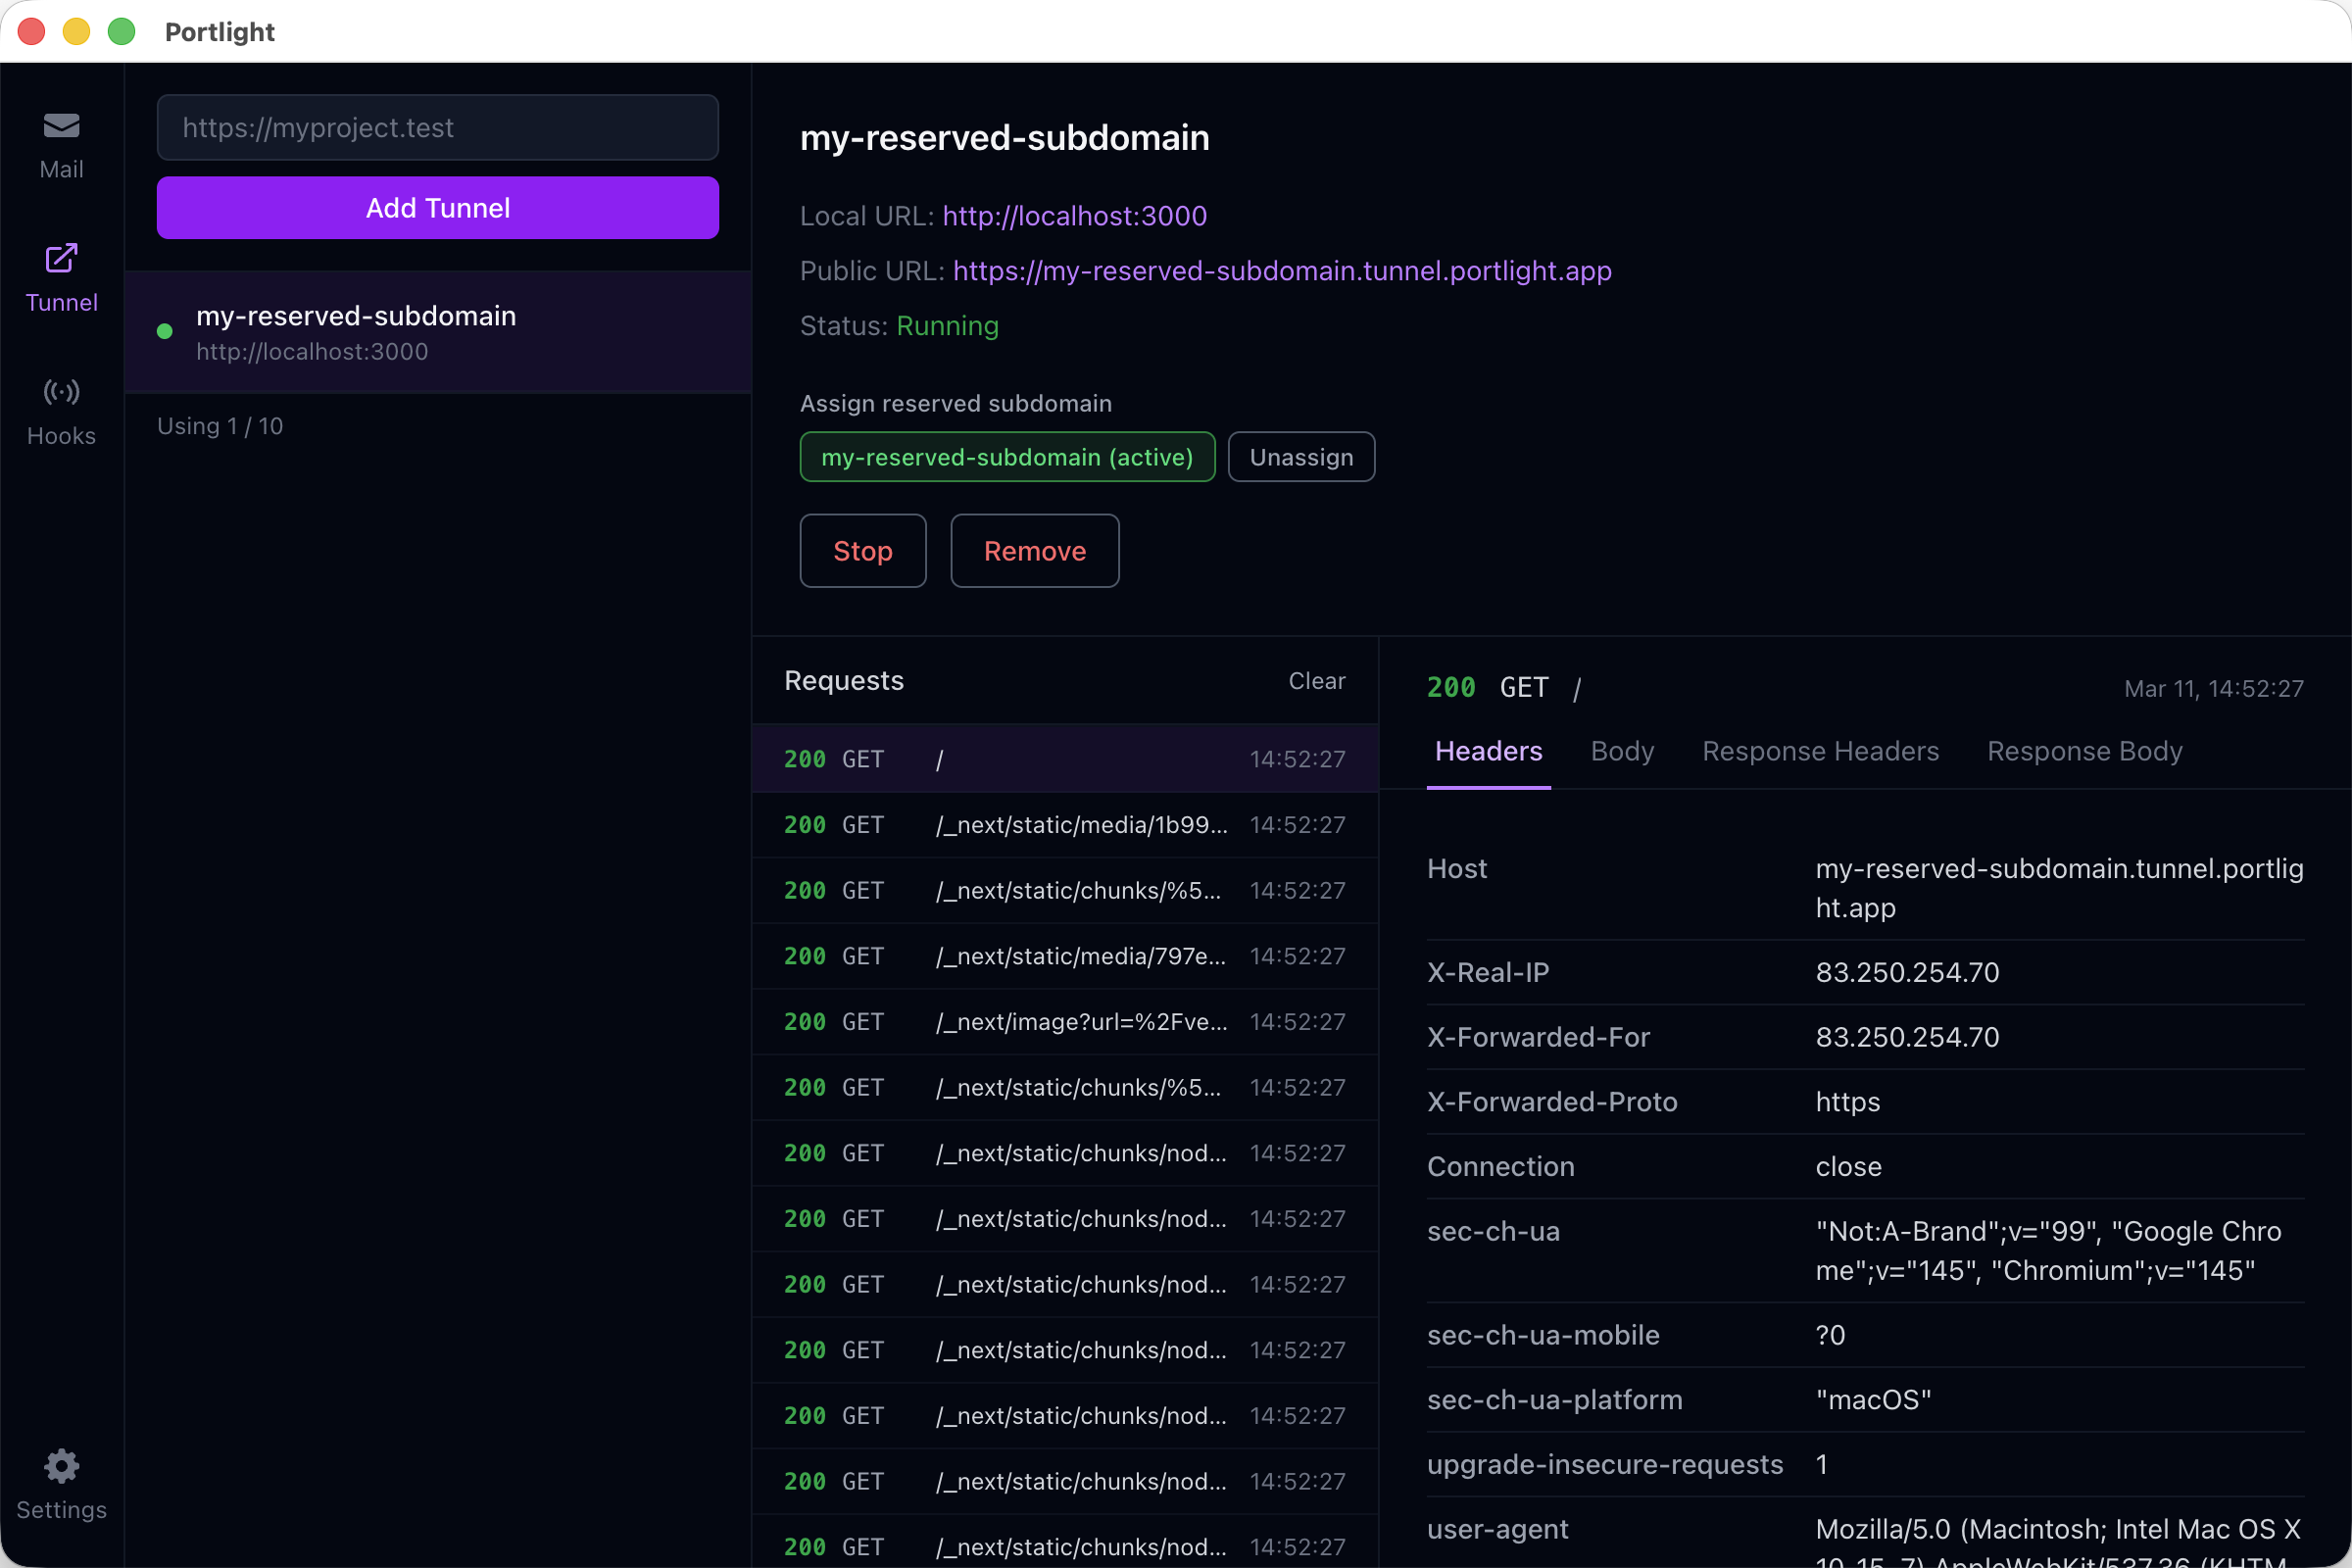Select the Headers tab

tap(1488, 751)
